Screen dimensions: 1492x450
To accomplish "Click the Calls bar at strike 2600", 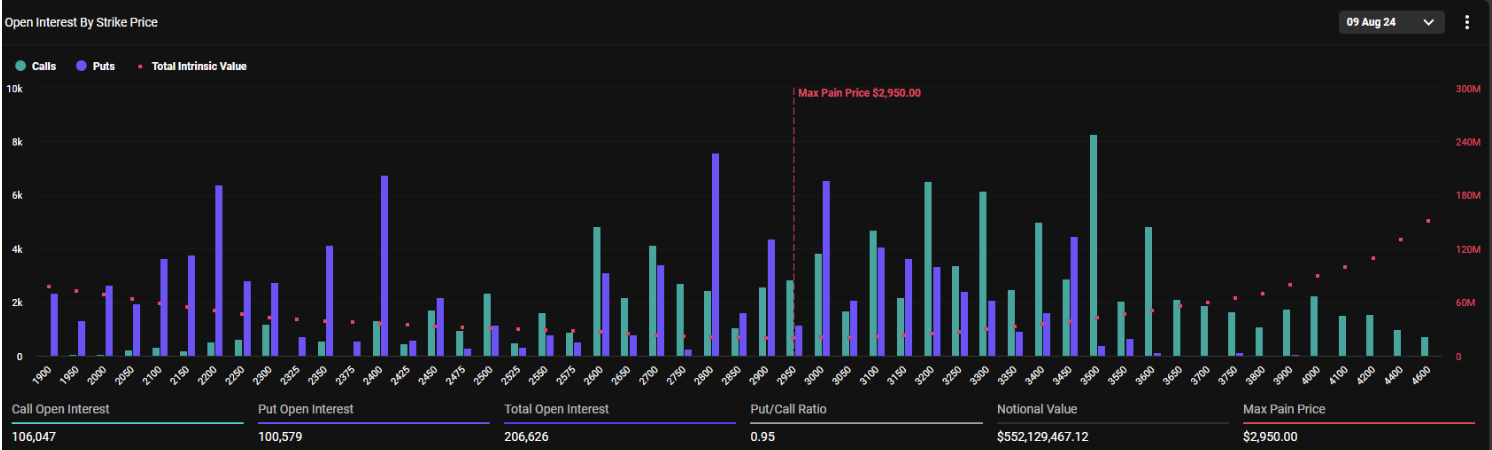I will (x=597, y=291).
